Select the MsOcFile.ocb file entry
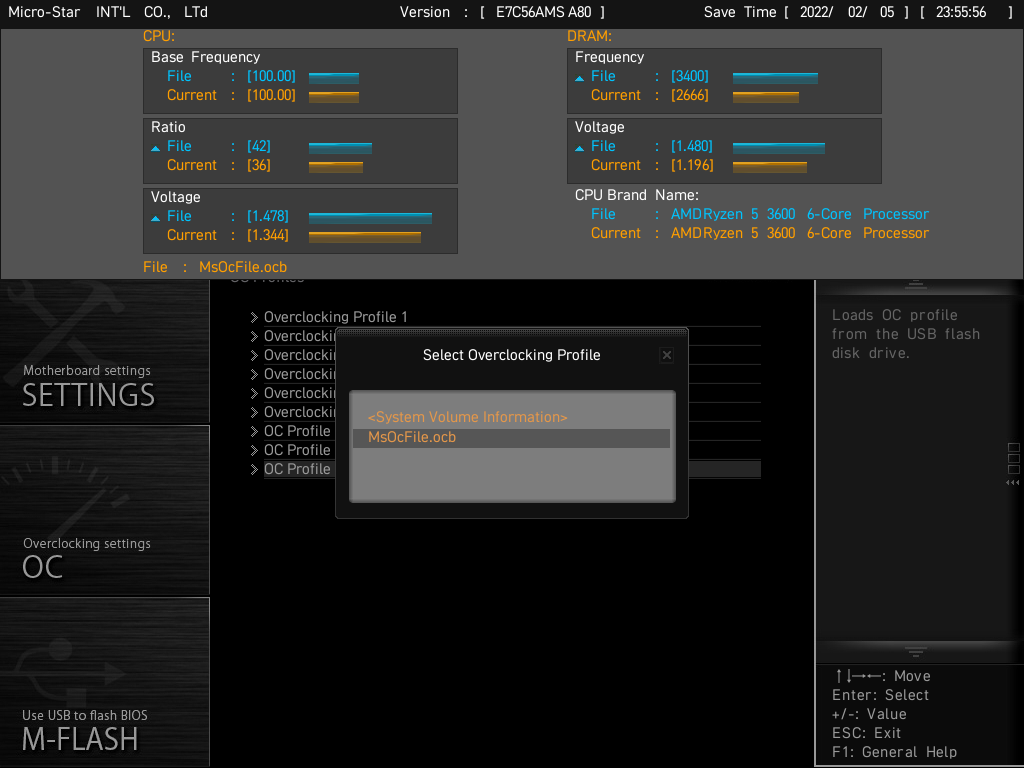 coord(412,437)
